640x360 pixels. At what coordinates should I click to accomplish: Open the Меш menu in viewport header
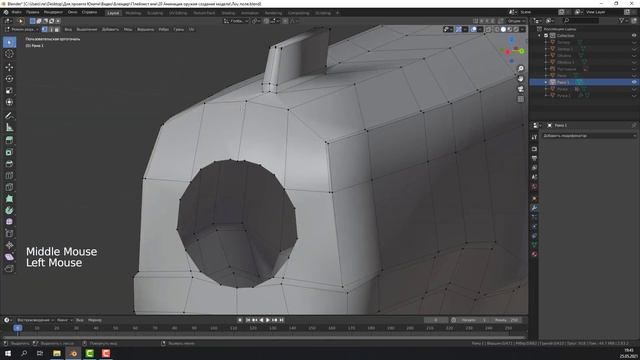pos(128,29)
